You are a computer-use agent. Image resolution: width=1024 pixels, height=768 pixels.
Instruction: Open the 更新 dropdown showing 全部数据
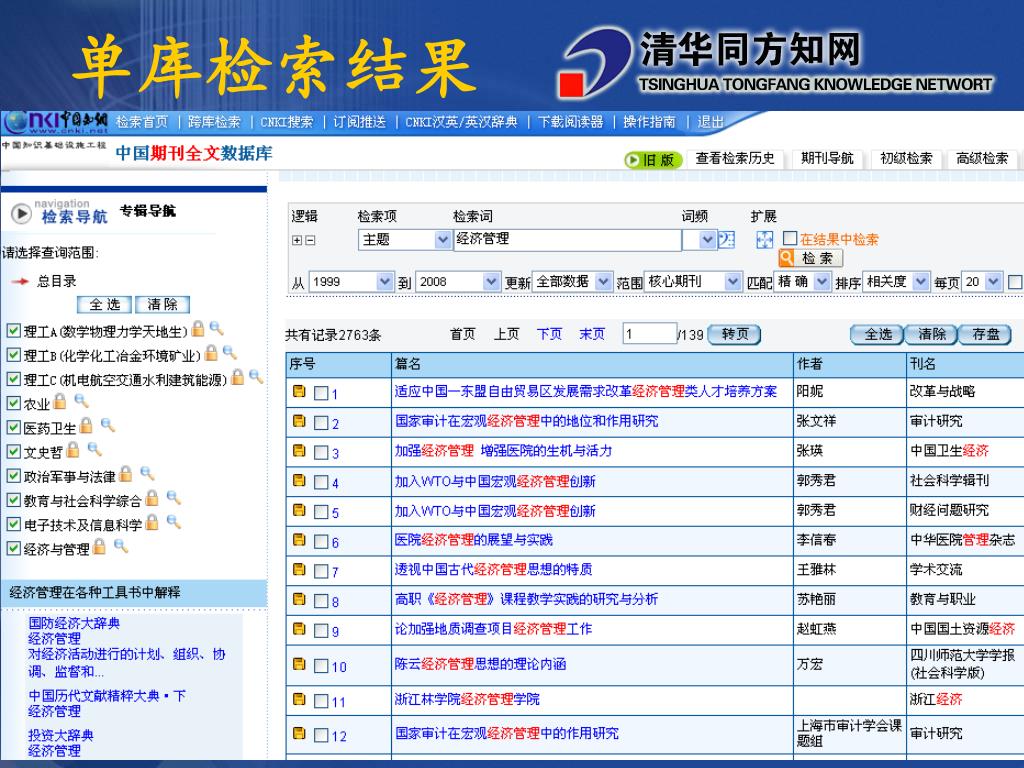coord(572,281)
